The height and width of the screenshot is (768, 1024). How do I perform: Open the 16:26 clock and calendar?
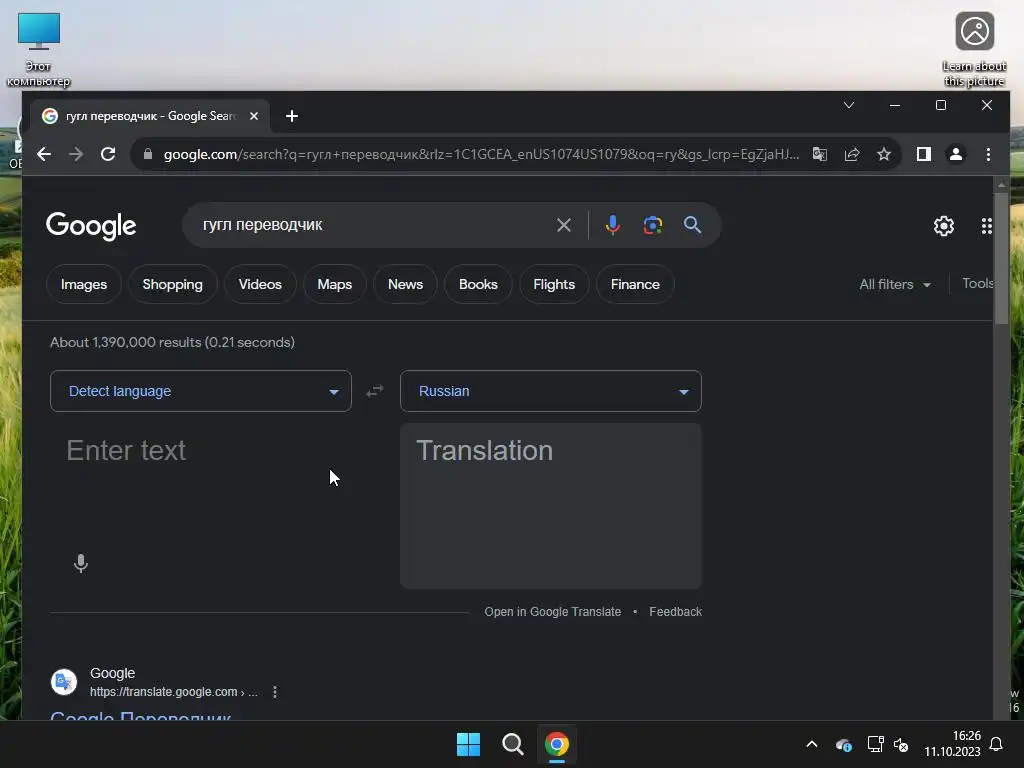pyautogui.click(x=953, y=744)
